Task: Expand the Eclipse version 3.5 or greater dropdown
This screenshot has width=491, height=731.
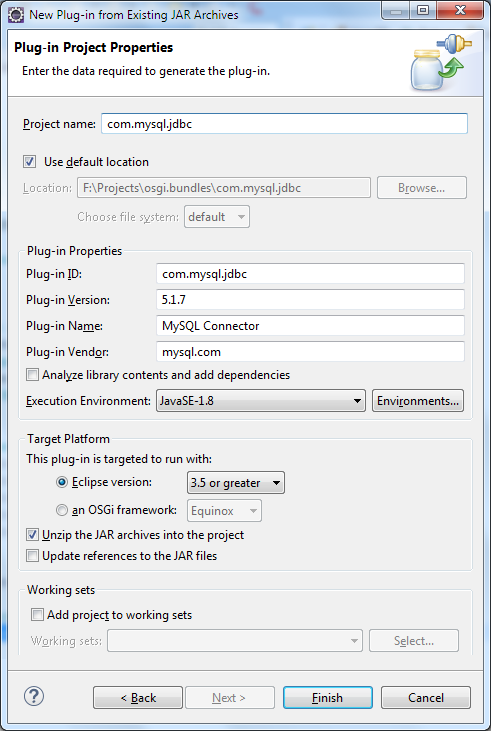Action: [235, 483]
